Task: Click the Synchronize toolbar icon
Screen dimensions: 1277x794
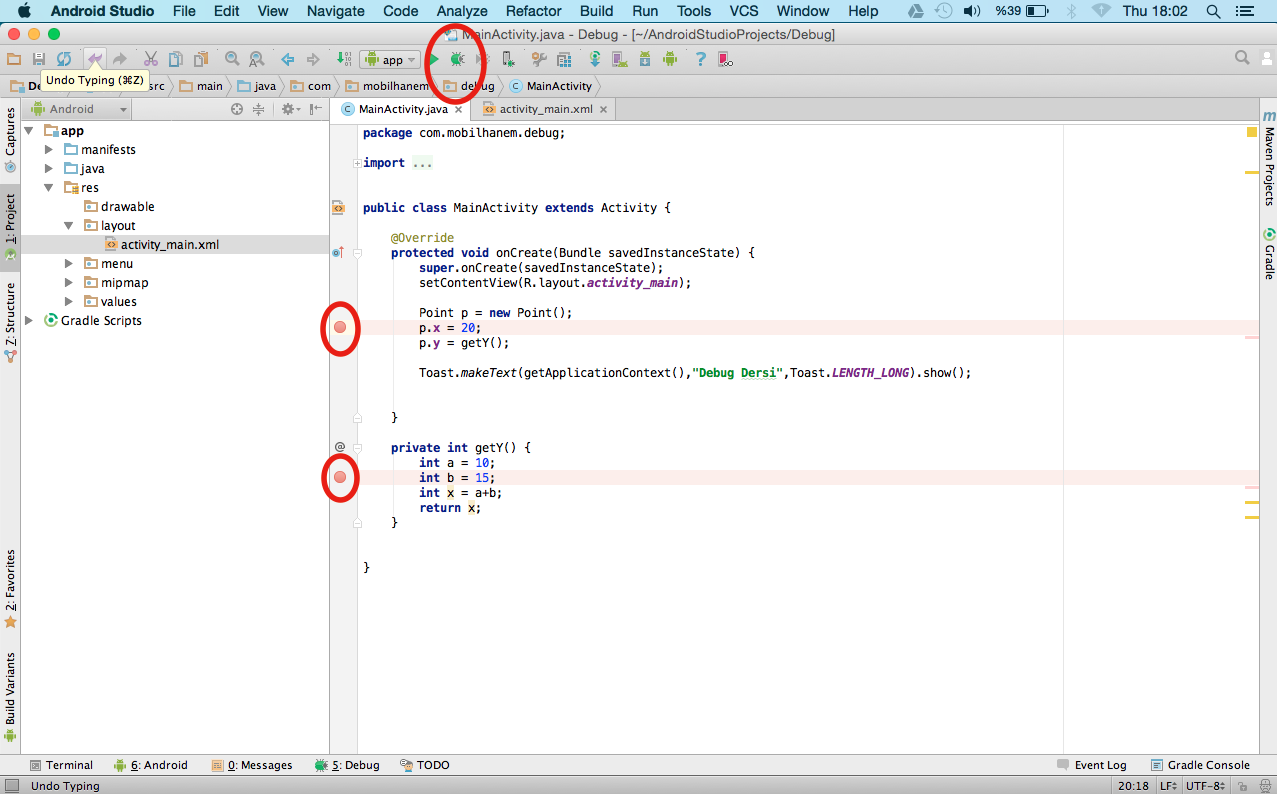Action: click(64, 59)
